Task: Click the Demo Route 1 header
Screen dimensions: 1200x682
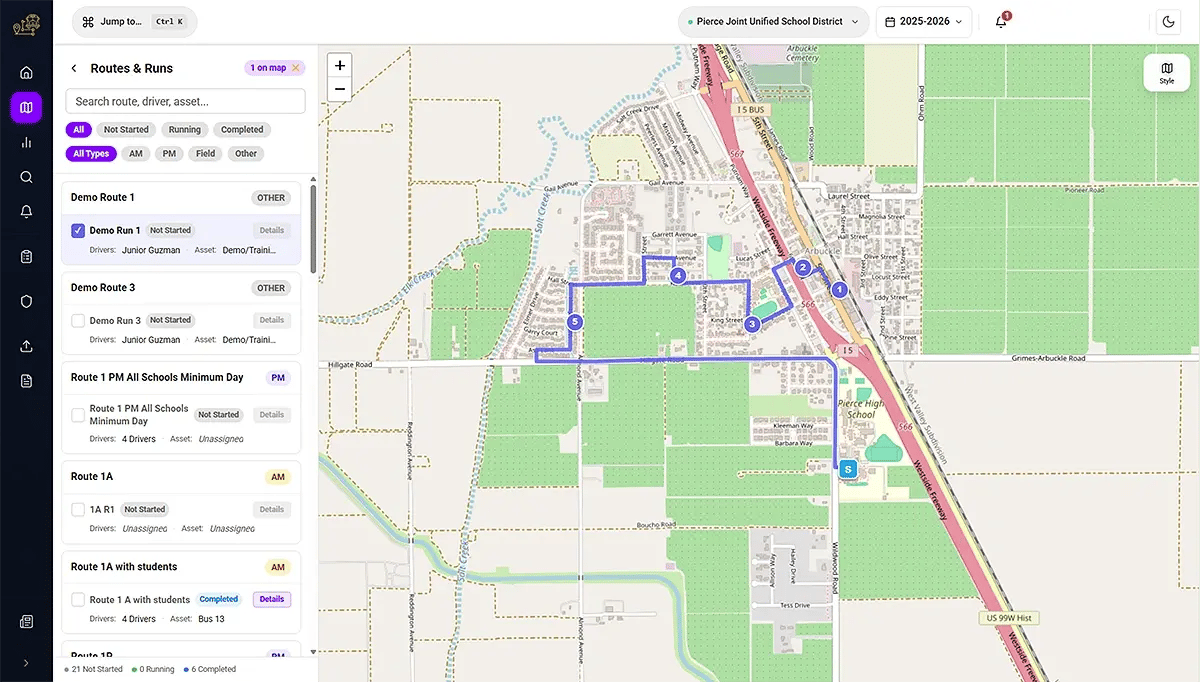Action: tap(181, 198)
